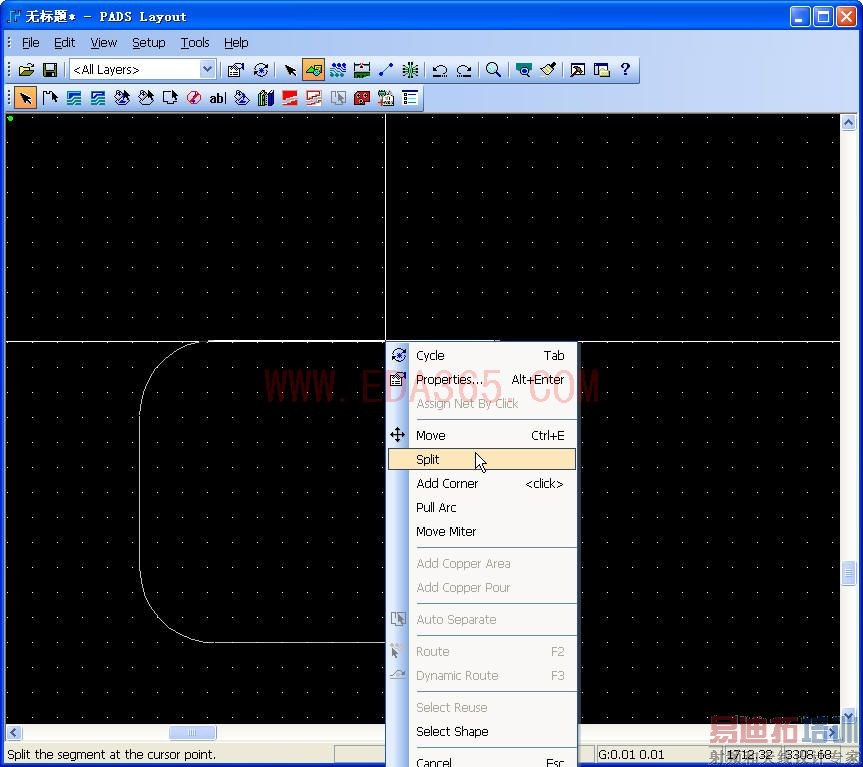Viewport: 863px width, 767px height.
Task: Select the Keepout tool icon
Action: click(x=170, y=98)
